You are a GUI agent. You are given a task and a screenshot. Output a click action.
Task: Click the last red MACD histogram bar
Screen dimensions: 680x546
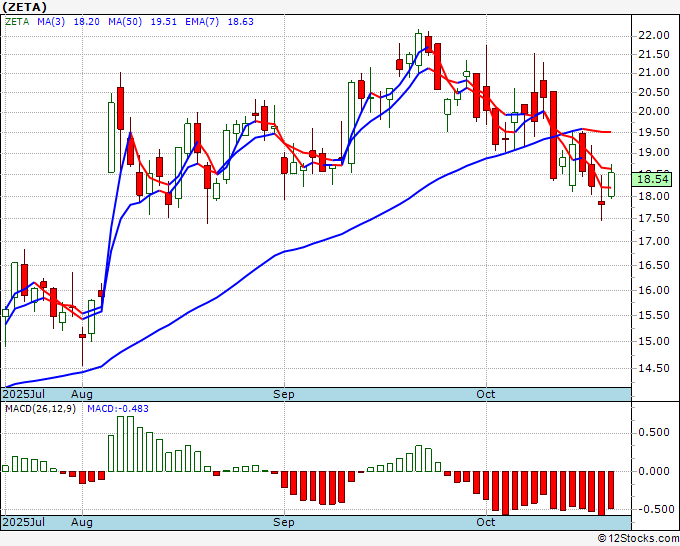click(611, 490)
